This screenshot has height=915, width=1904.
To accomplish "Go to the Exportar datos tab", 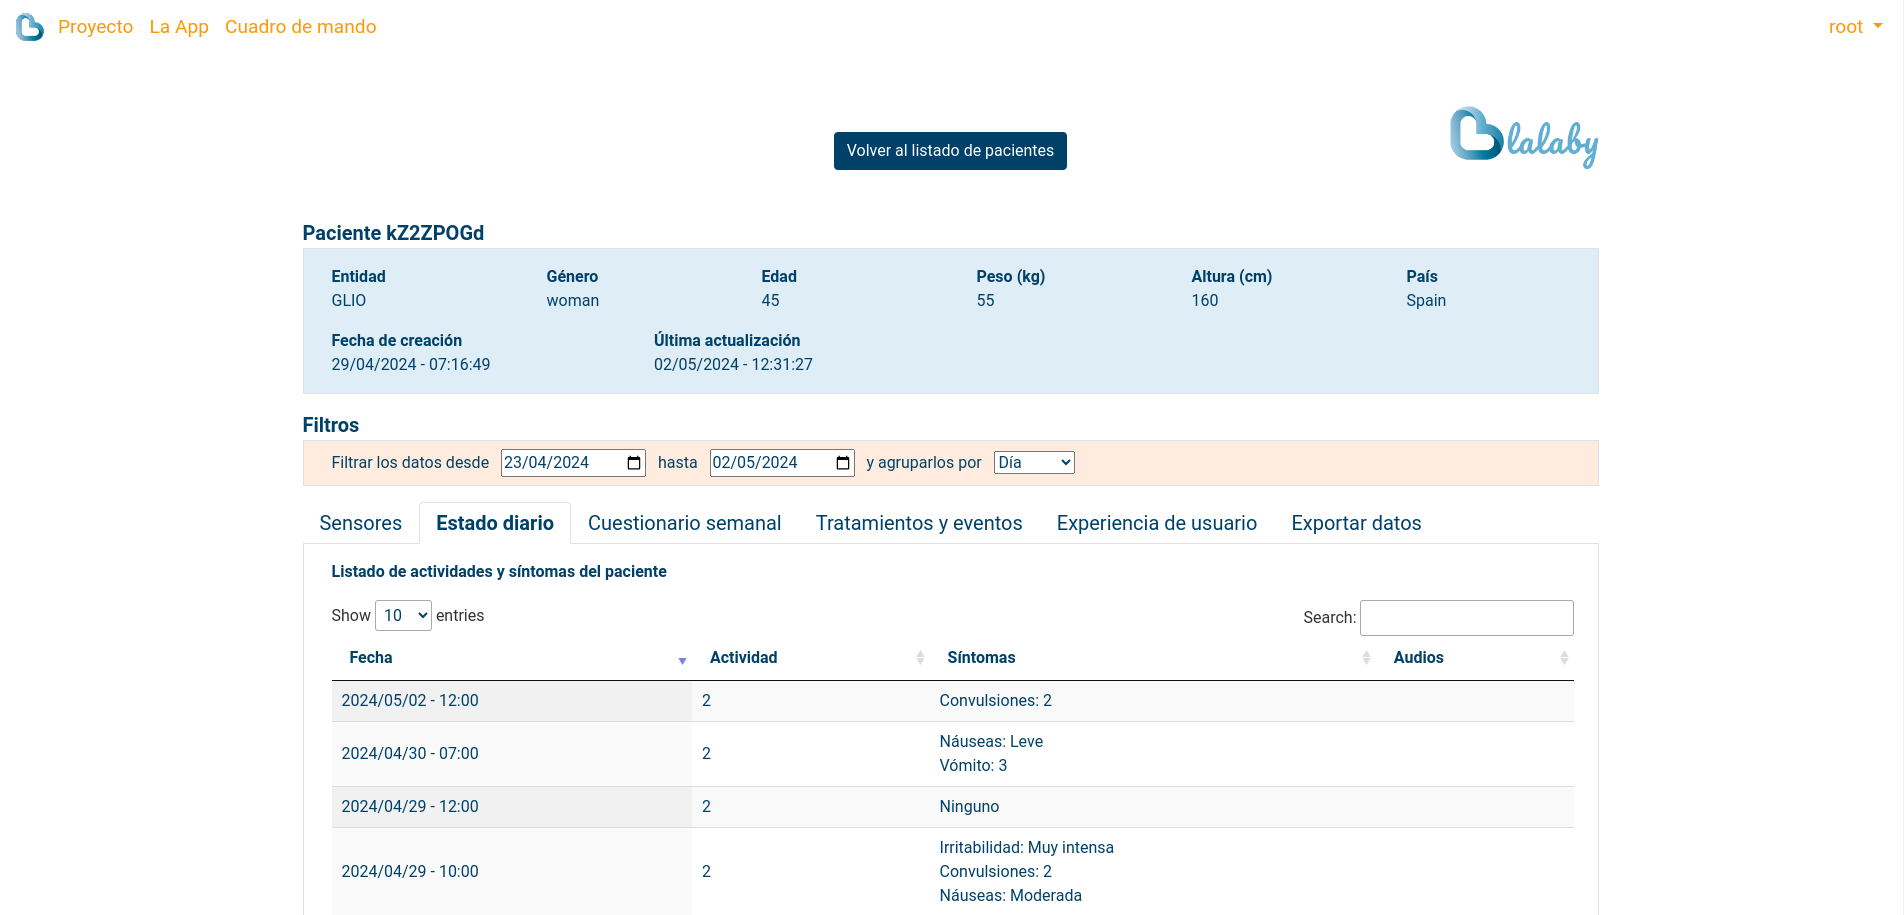I will click(1355, 523).
